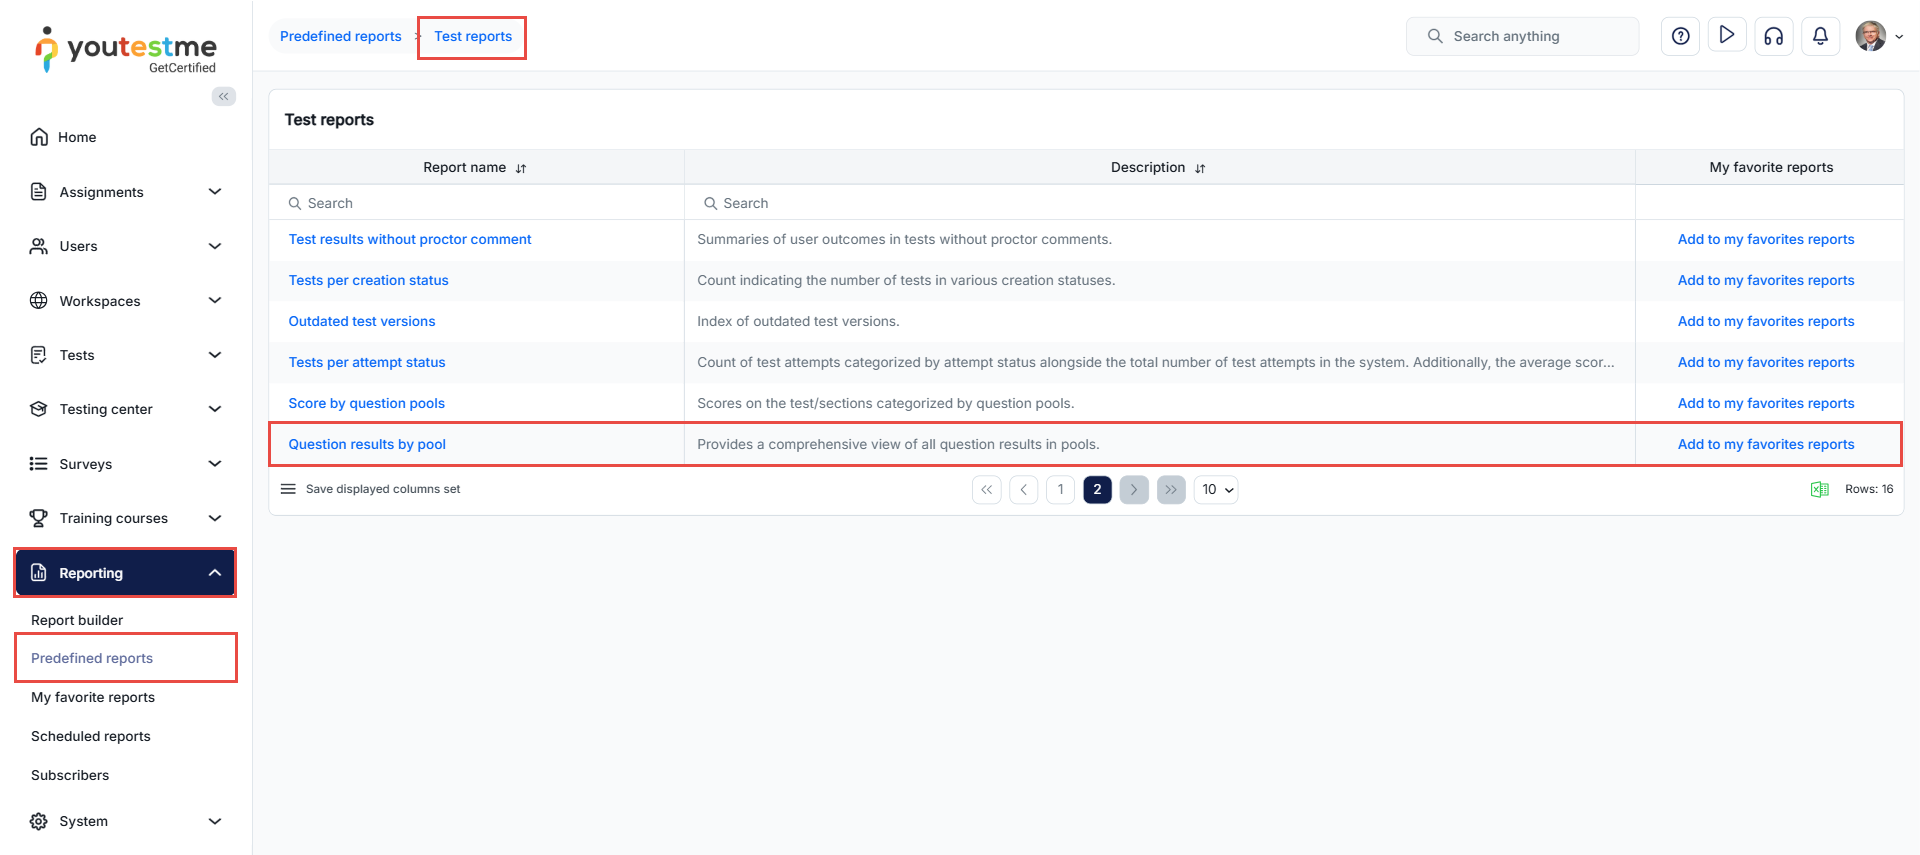Screen dimensions: 1920x855
Task: Click the Home menu label
Action: click(77, 137)
